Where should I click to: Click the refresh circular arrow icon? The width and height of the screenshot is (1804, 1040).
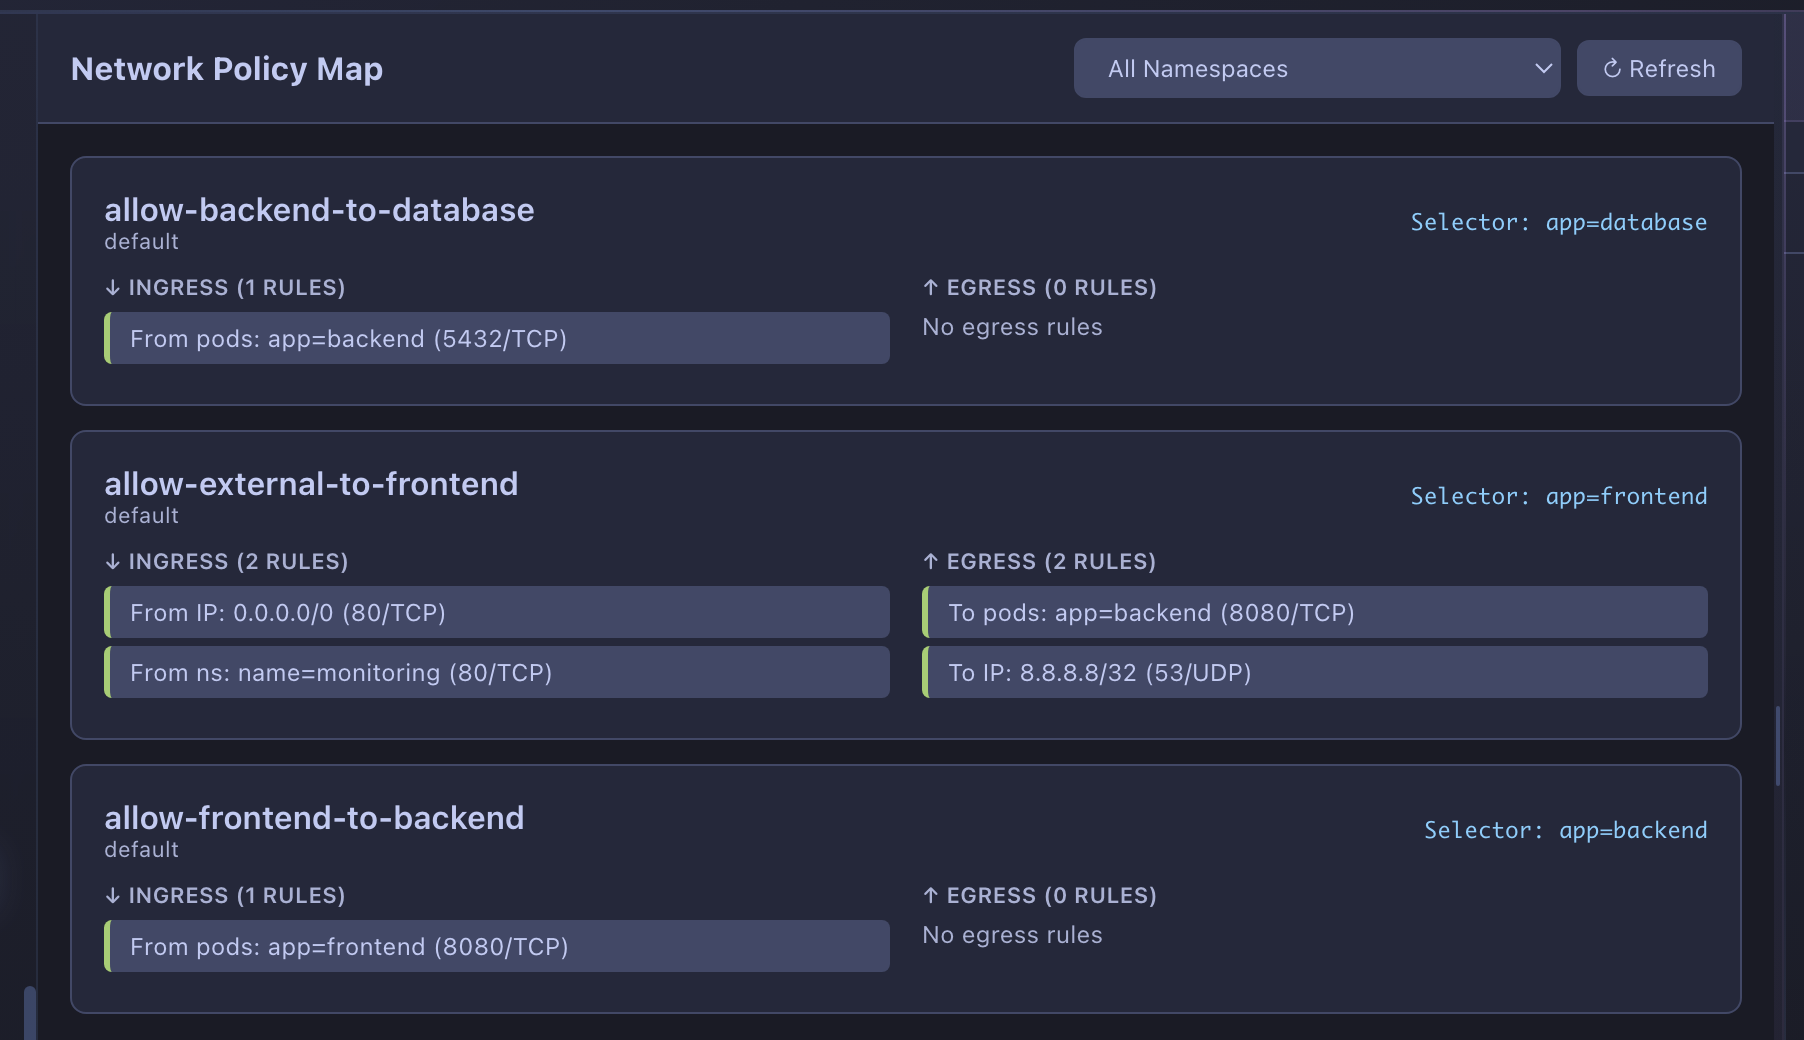click(1612, 68)
